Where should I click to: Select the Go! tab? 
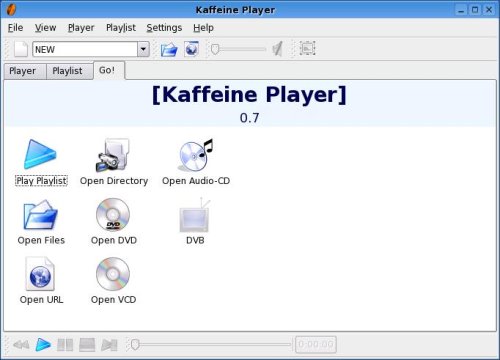click(109, 70)
